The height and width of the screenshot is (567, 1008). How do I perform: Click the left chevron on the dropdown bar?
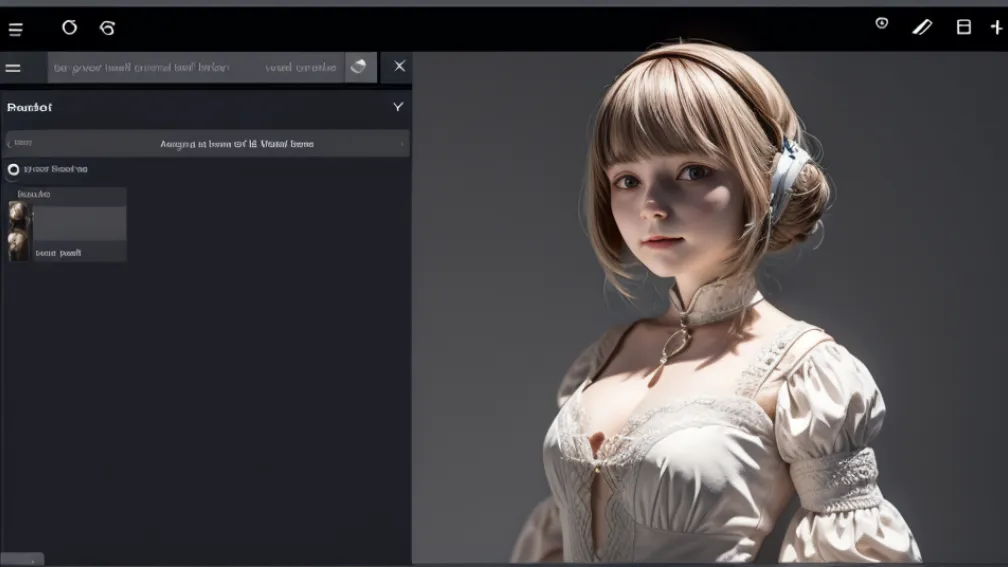(x=10, y=143)
